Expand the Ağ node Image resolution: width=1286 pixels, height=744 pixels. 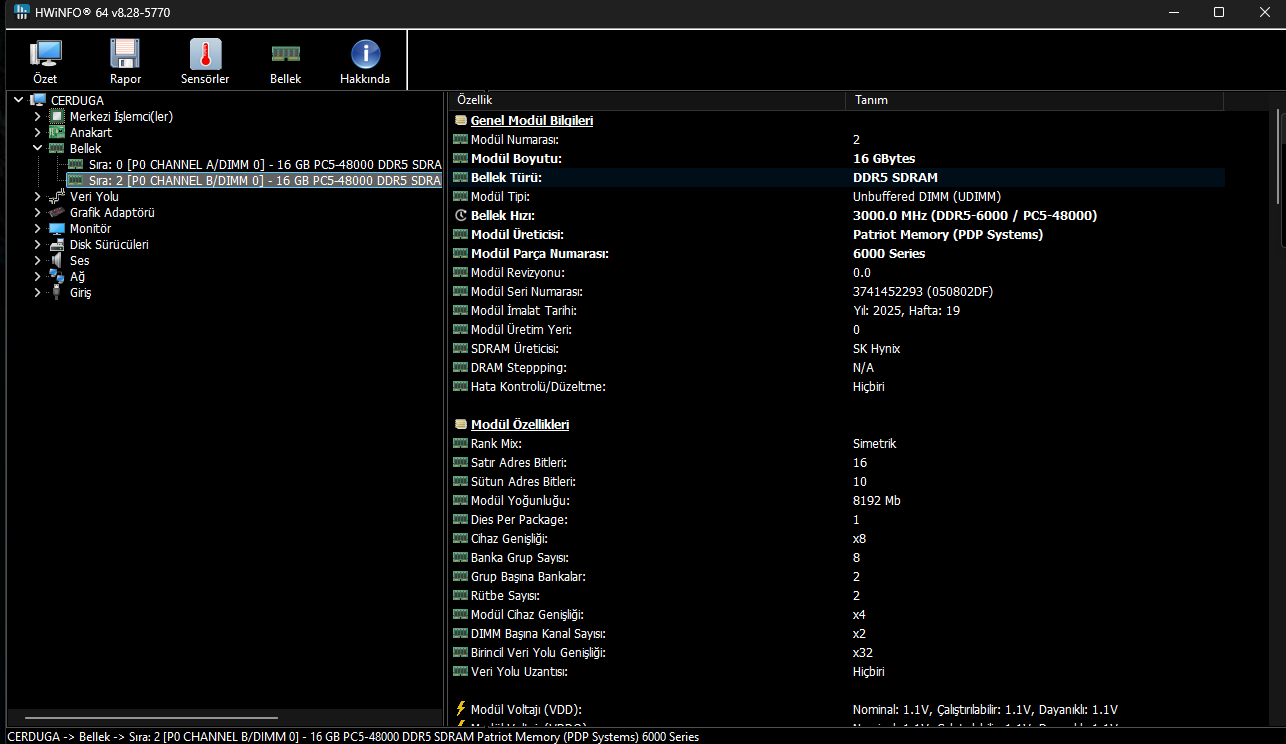(37, 276)
